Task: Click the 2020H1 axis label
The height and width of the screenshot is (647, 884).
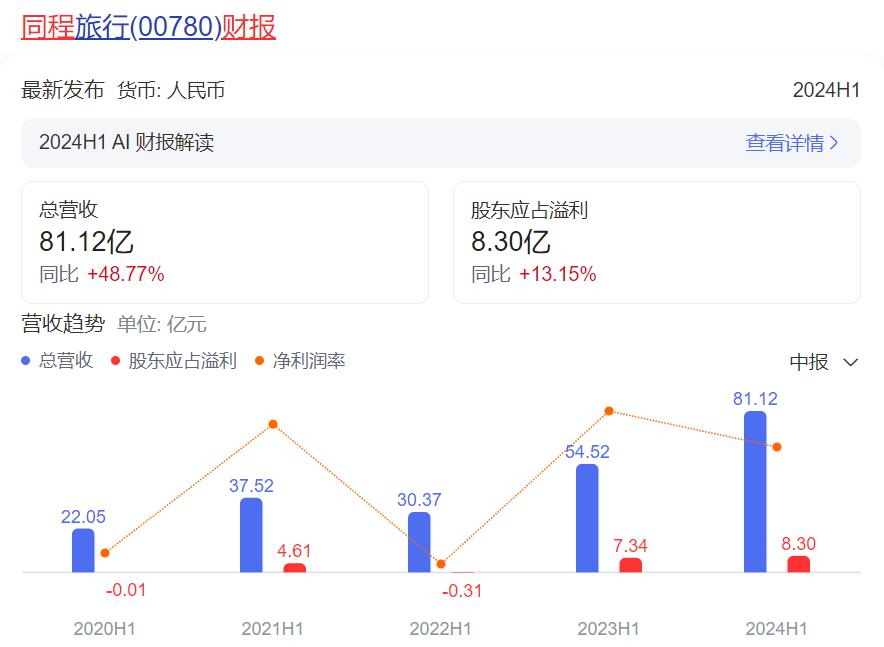Action: coord(104,628)
